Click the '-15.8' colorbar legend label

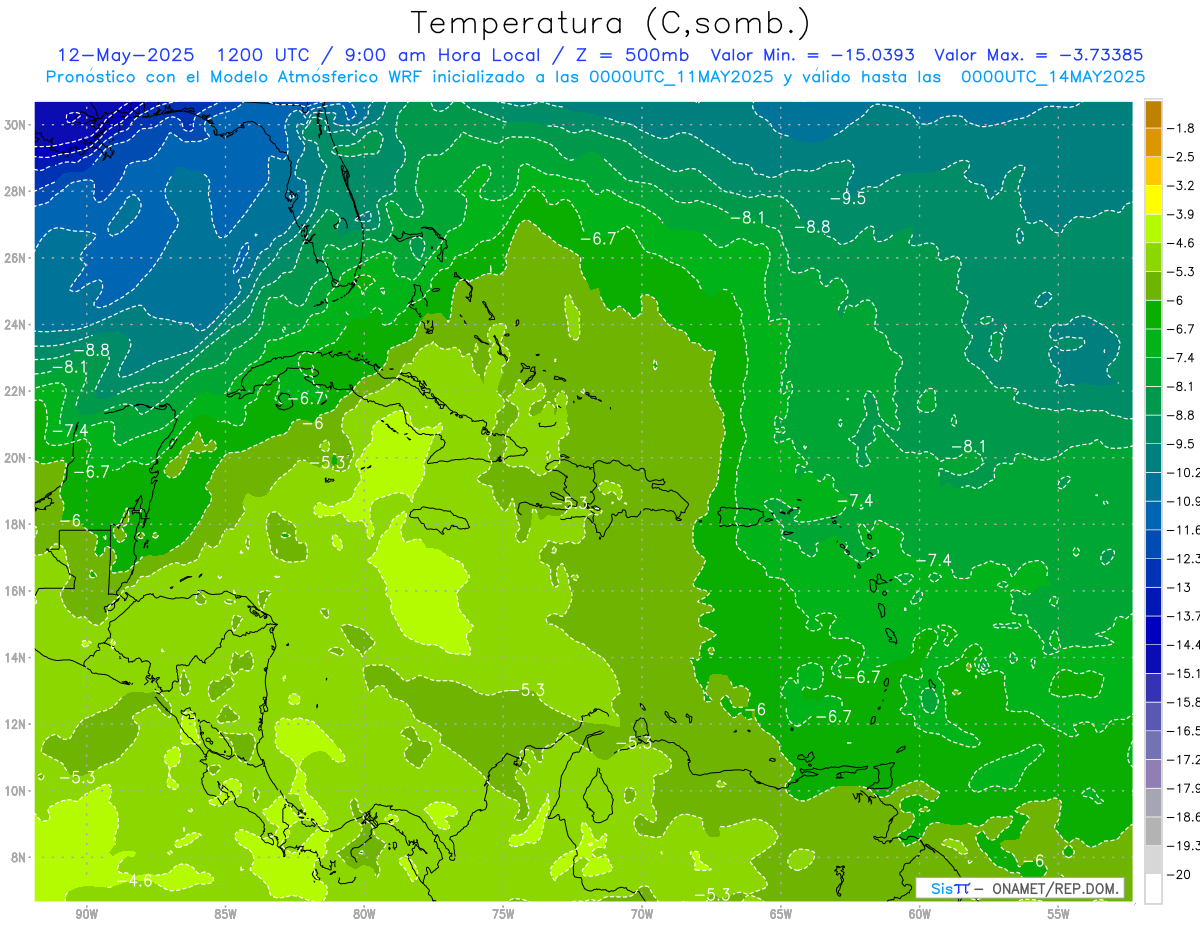coord(1186,702)
